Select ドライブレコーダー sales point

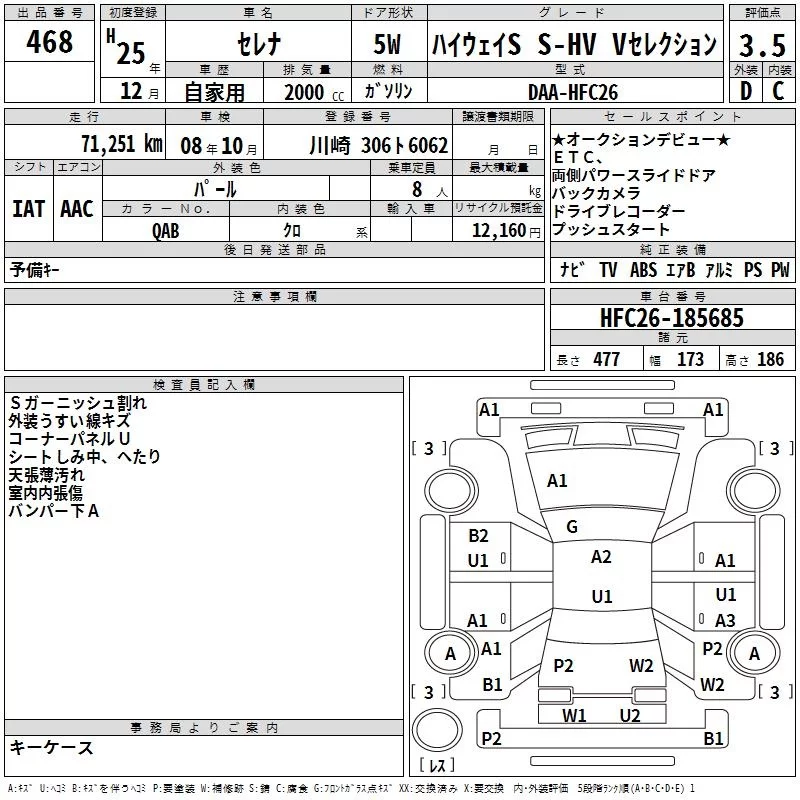(618, 211)
